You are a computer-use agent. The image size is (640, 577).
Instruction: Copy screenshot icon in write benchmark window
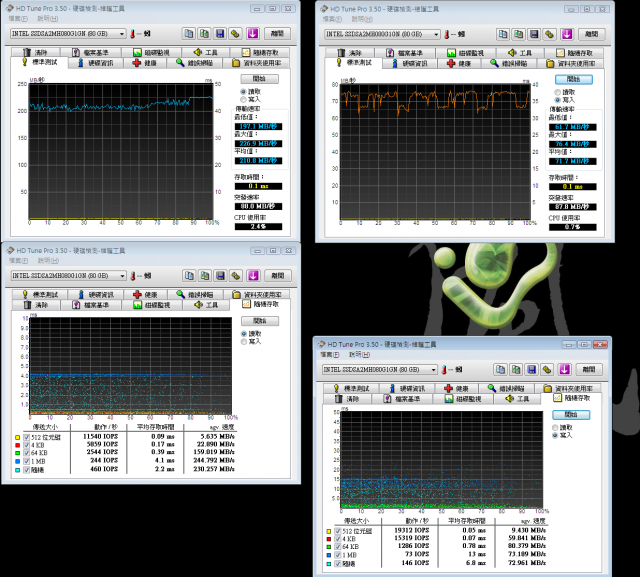(x=518, y=34)
